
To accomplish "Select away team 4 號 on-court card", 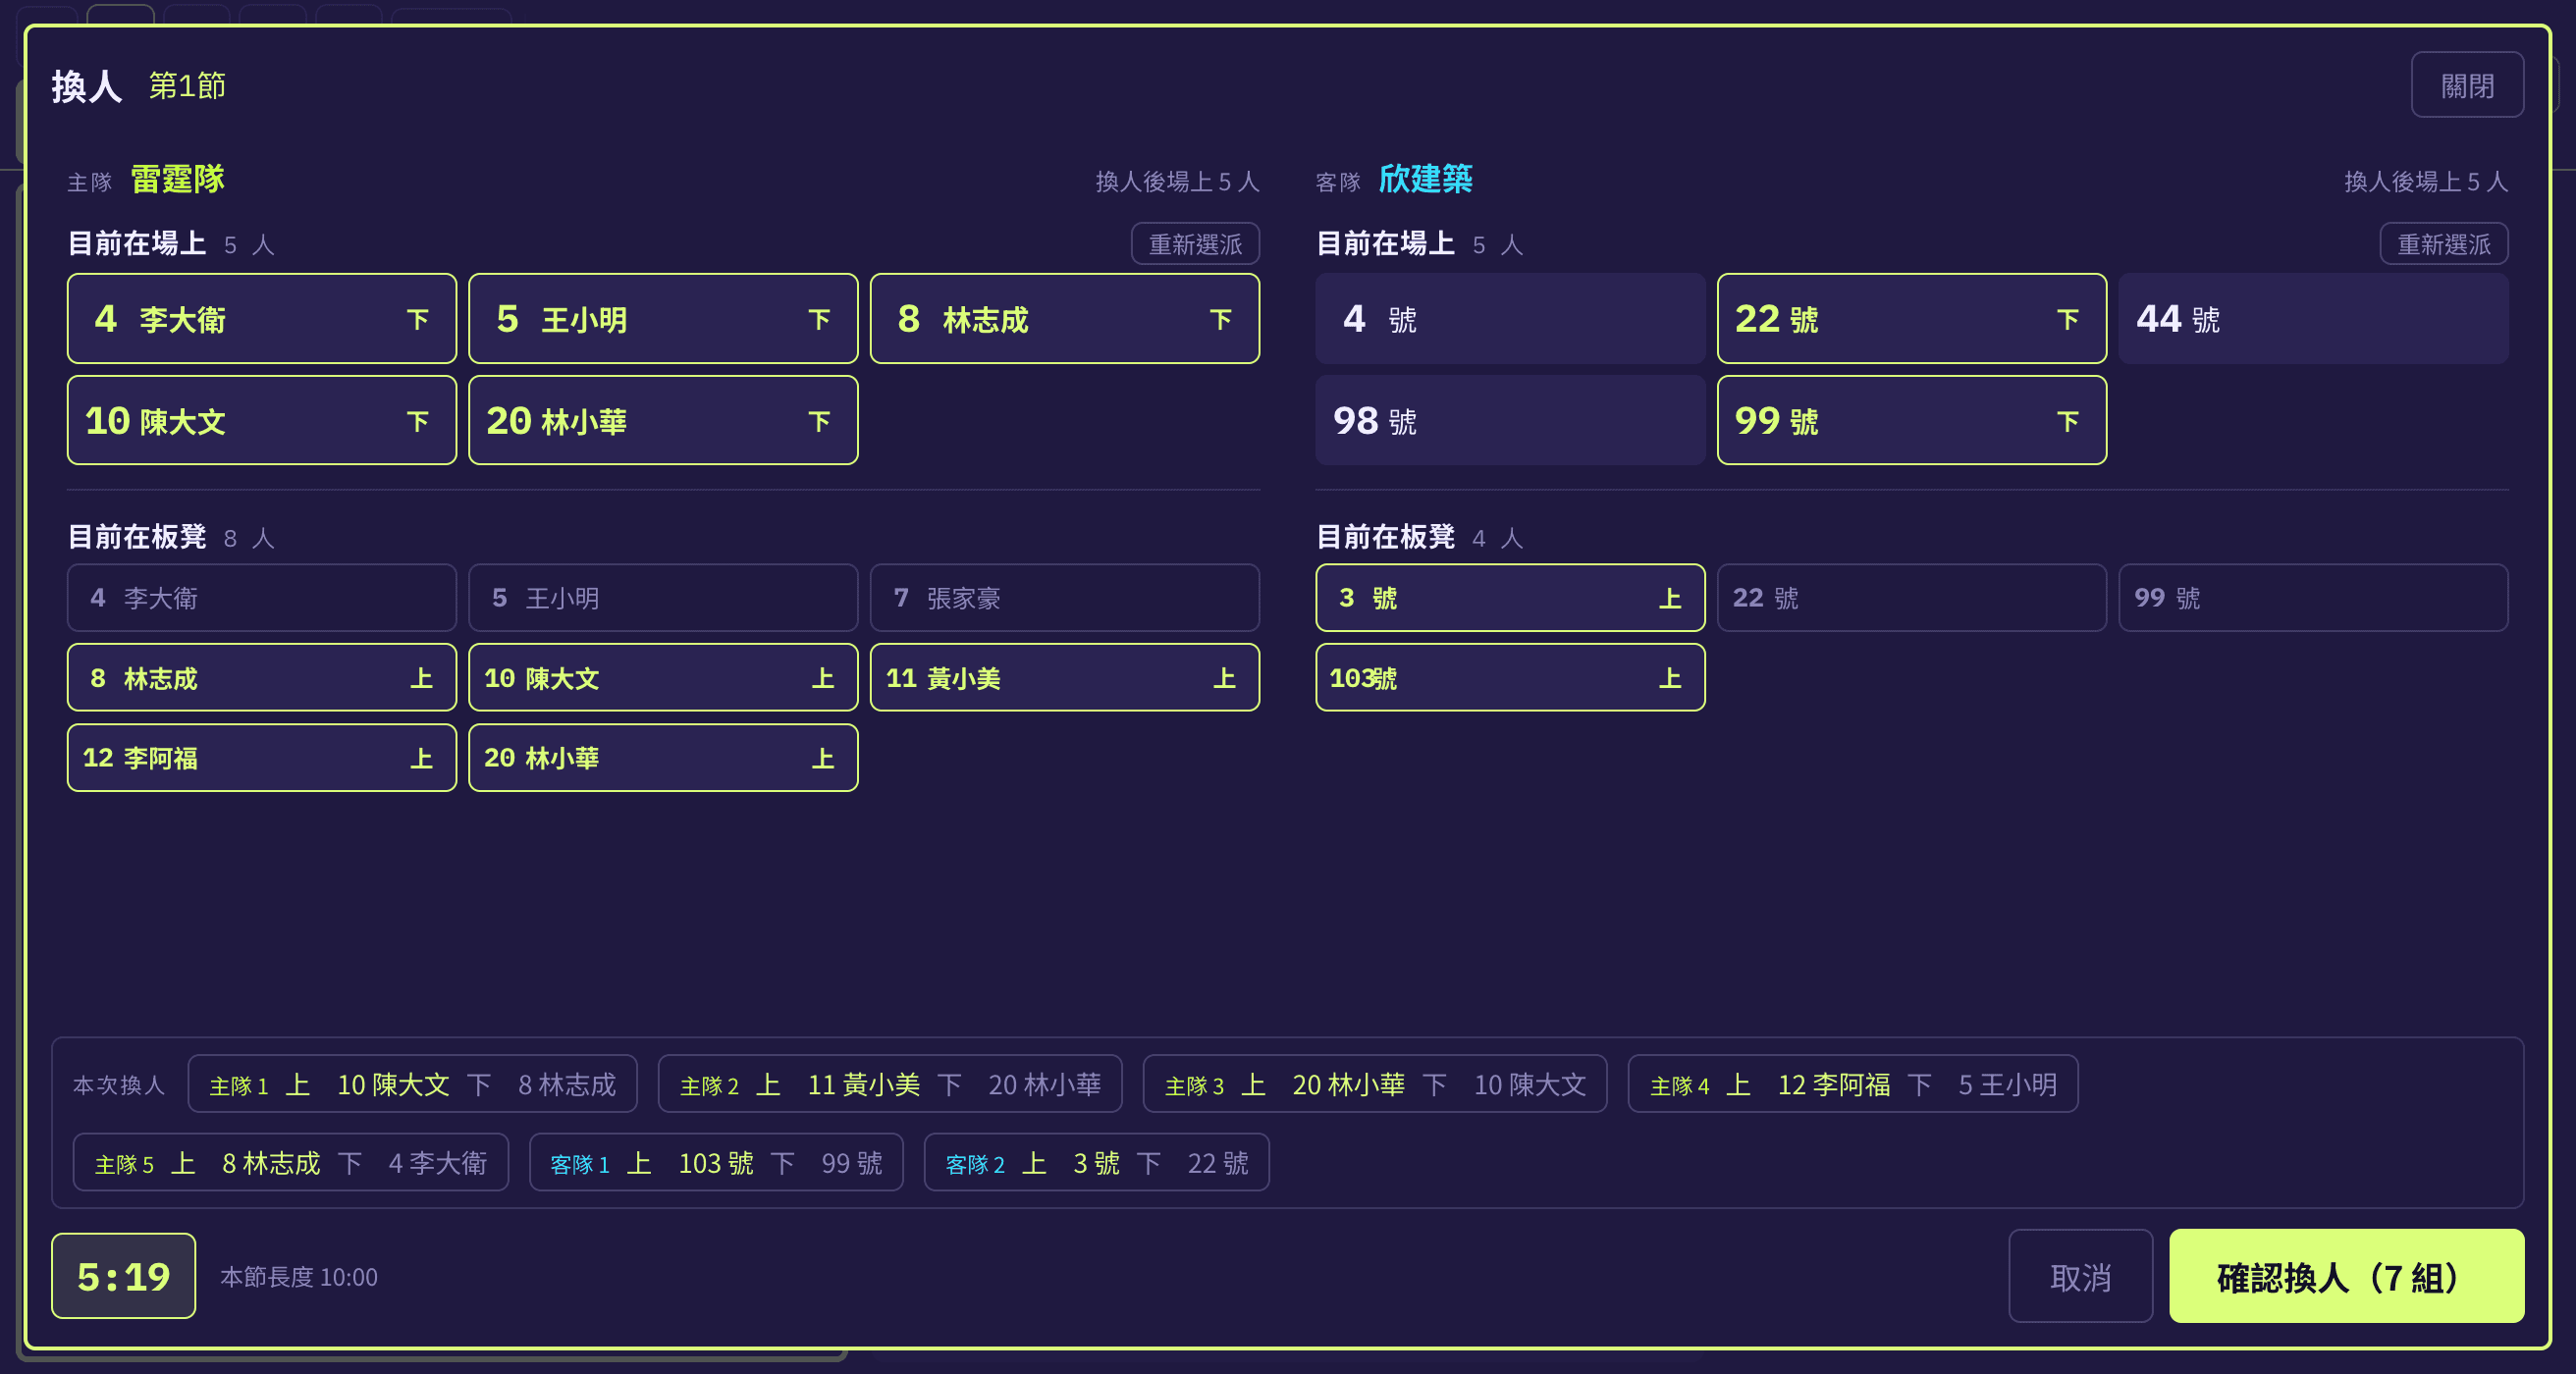I will (x=1510, y=319).
